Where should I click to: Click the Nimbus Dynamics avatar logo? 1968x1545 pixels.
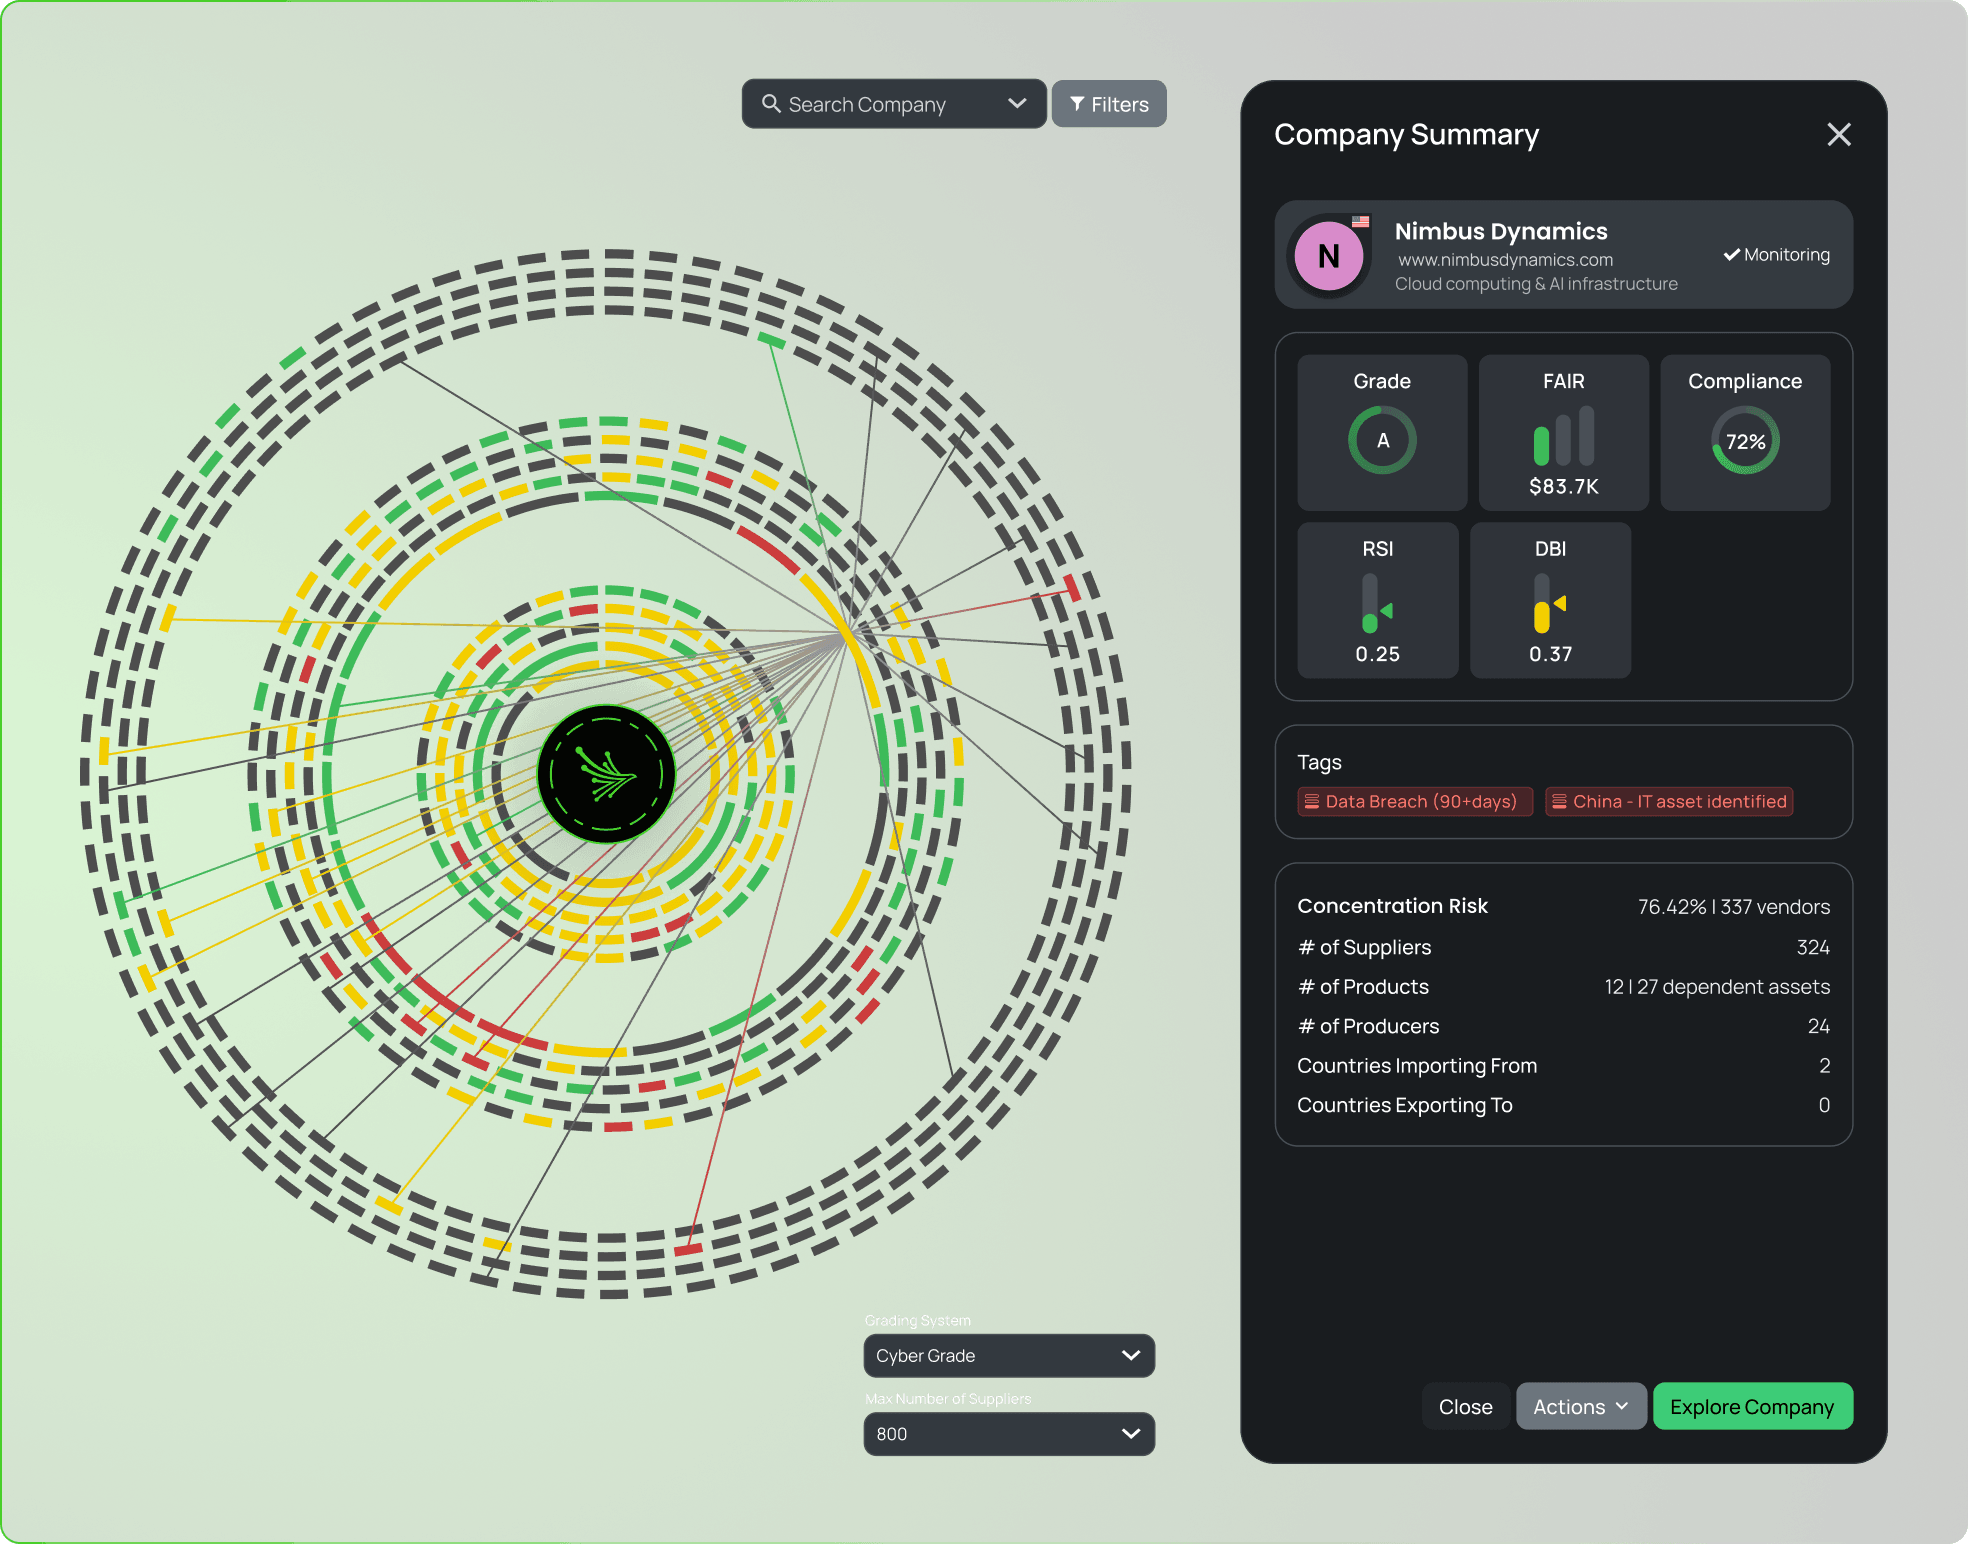pos(1328,256)
